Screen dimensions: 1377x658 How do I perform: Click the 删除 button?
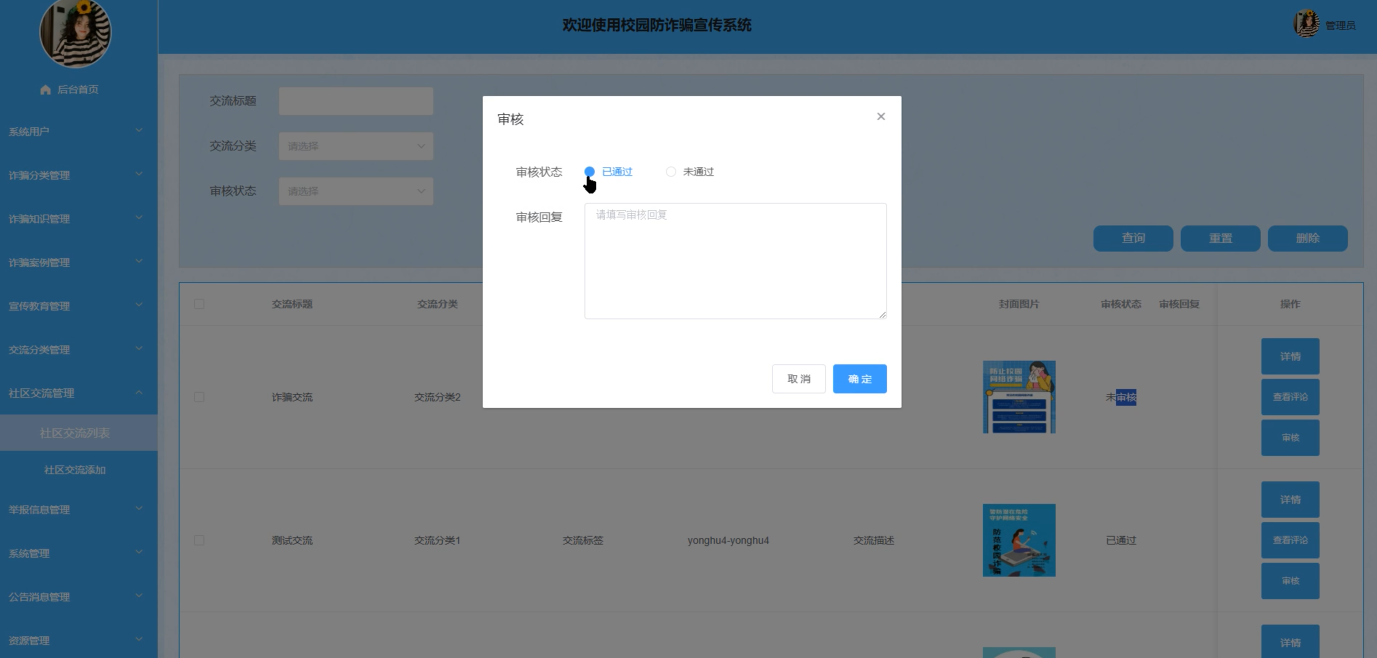(1307, 238)
